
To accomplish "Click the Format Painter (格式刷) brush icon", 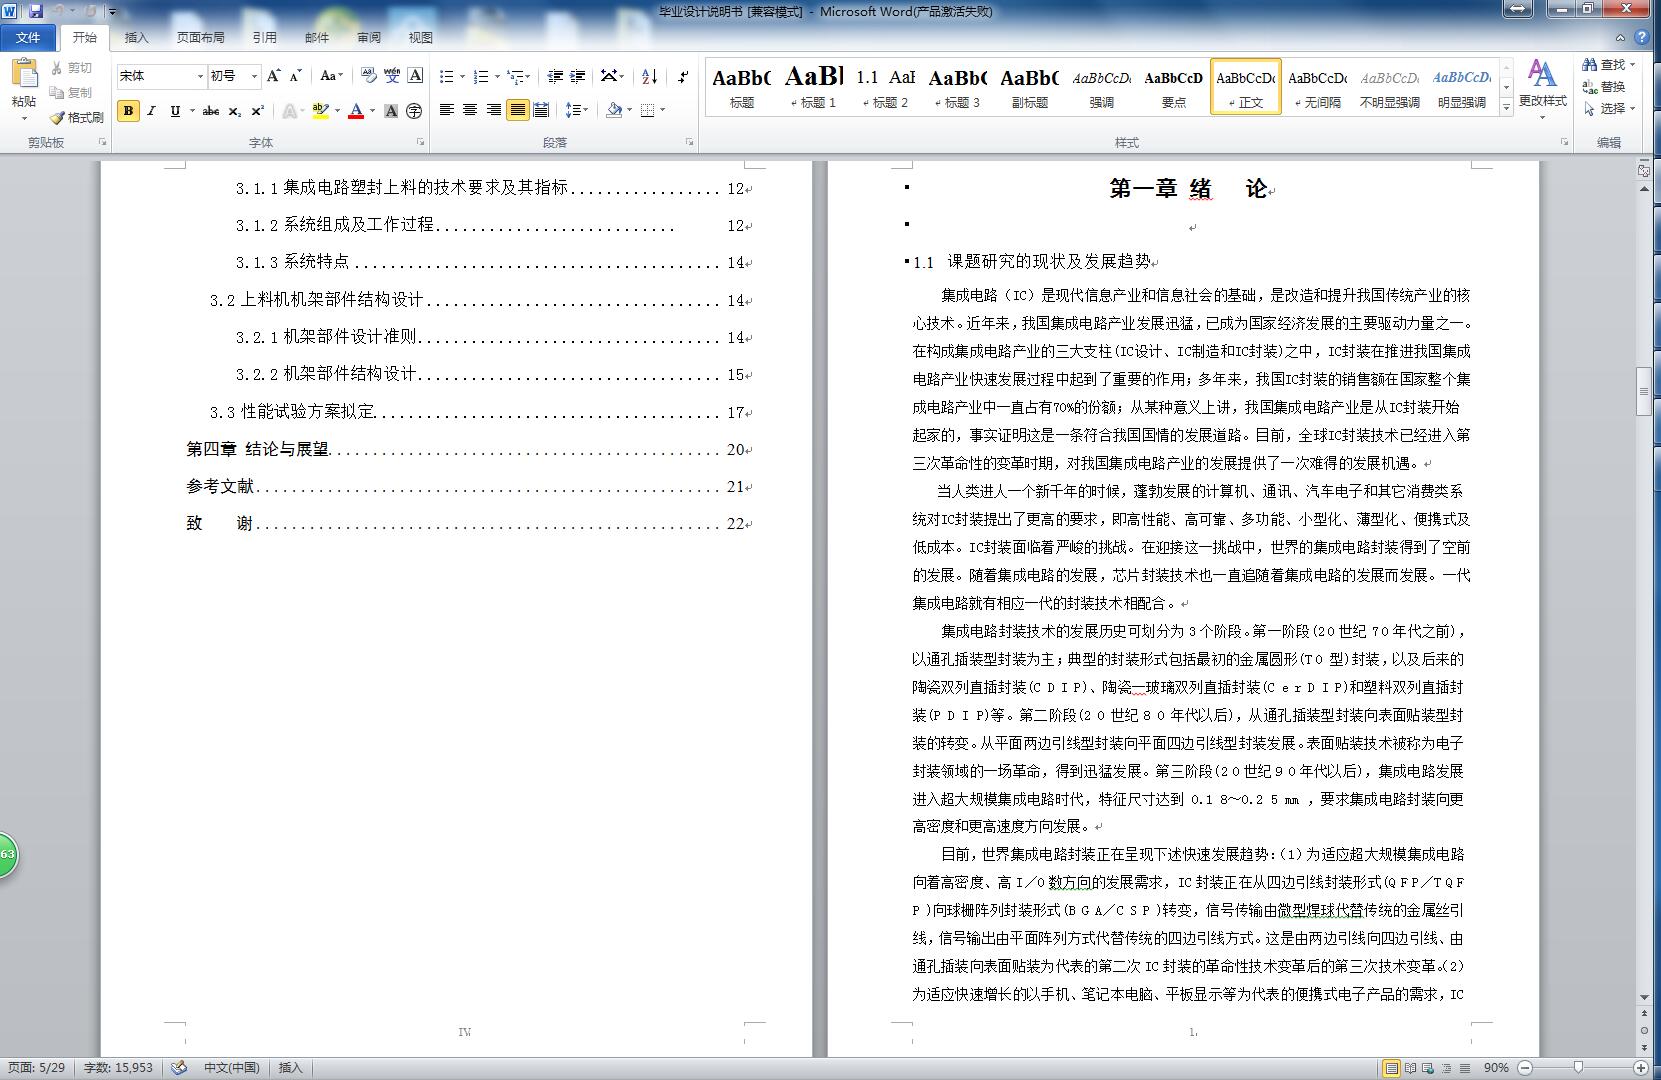I will pos(57,118).
